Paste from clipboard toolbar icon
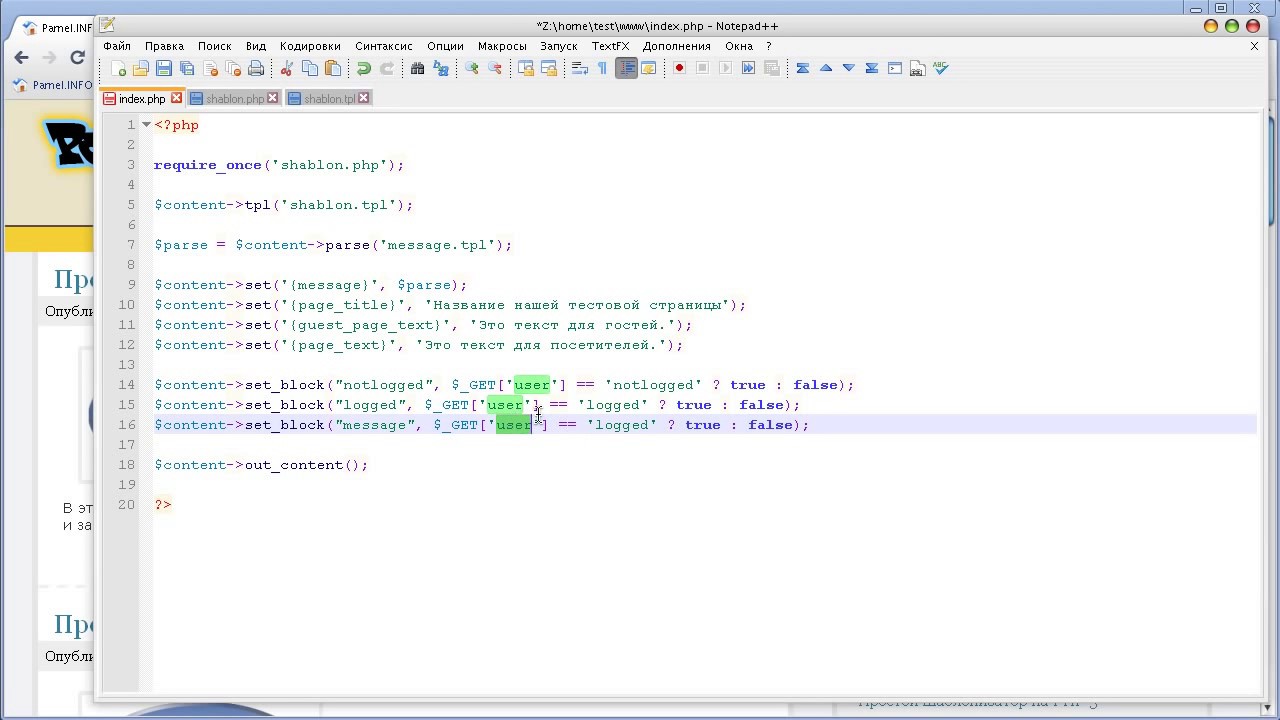The image size is (1280, 720). (333, 68)
